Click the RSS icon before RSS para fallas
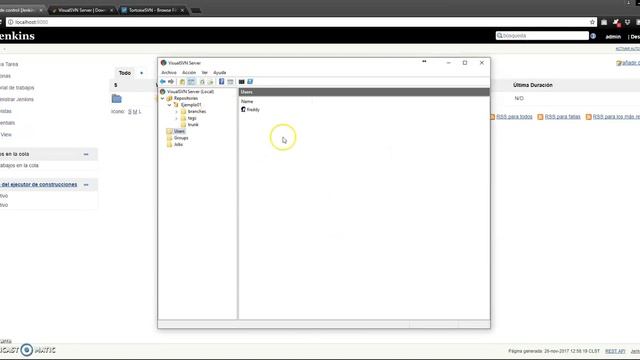640x360 pixels. pos(540,117)
